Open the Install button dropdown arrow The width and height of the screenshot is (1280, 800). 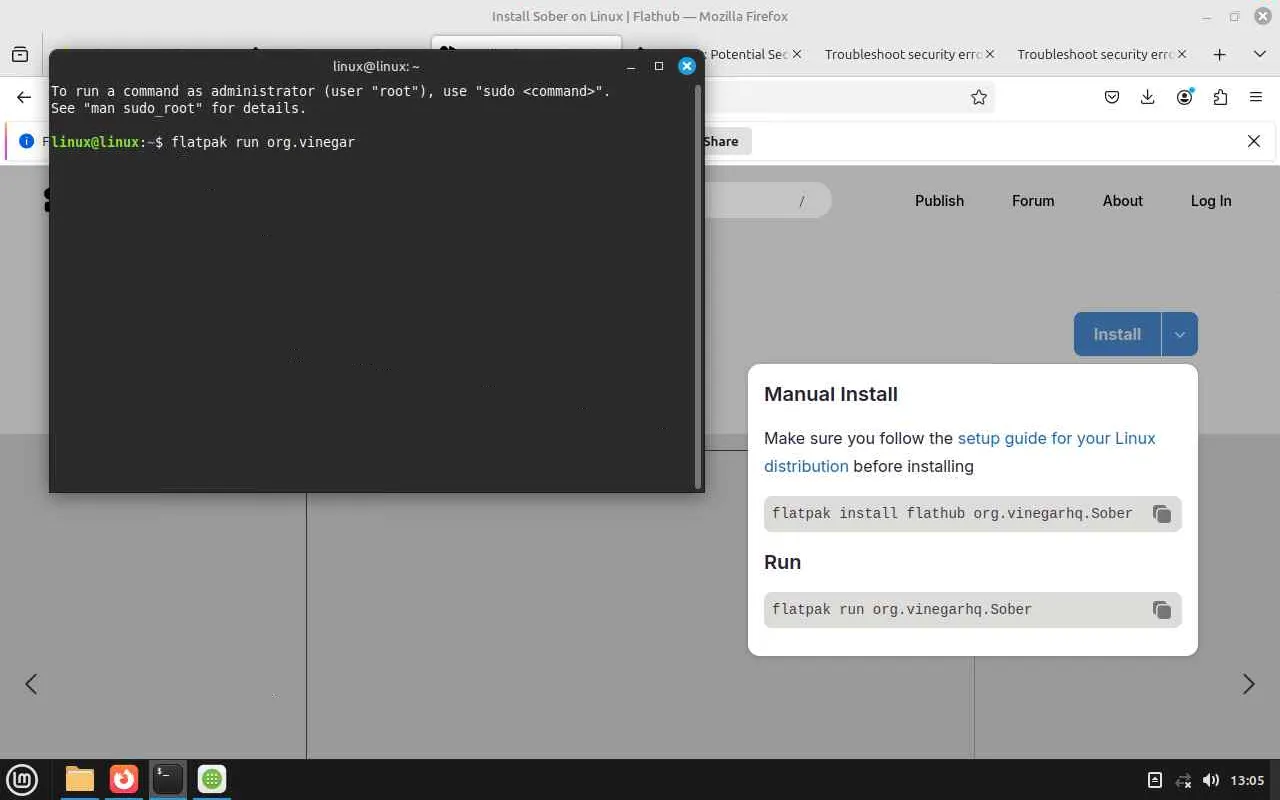[x=1180, y=334]
